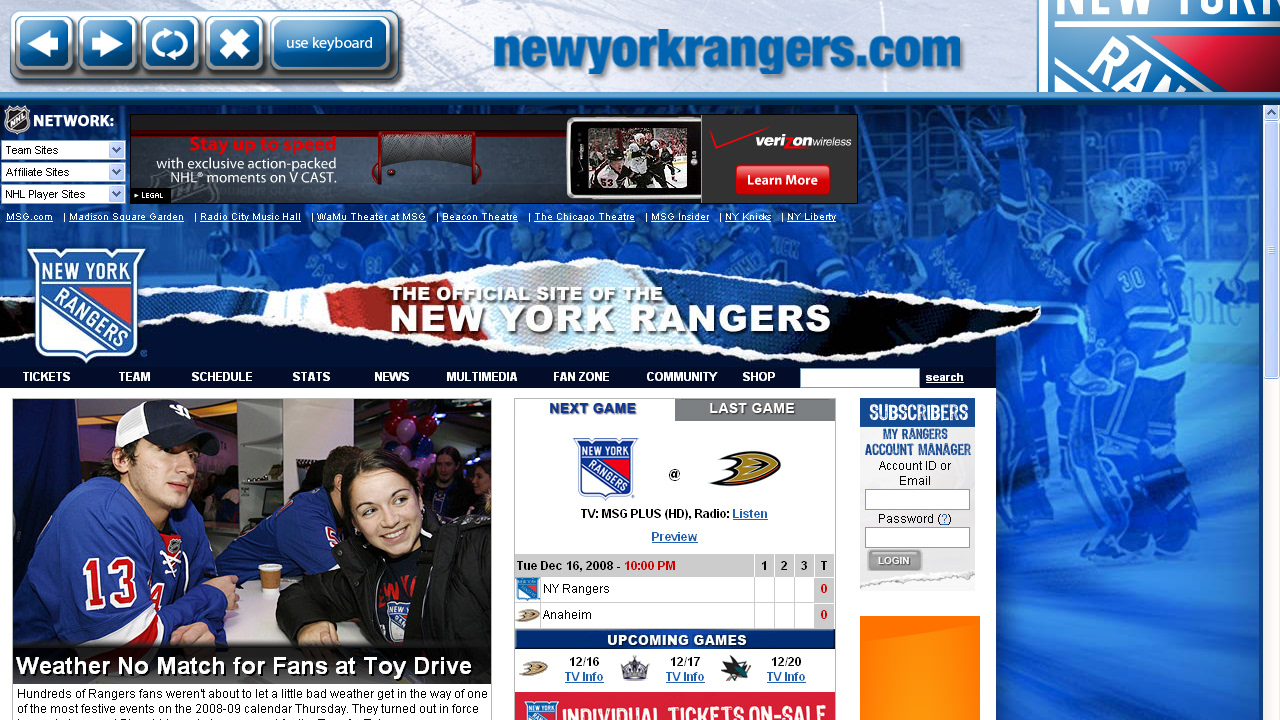Open the Community menu
The image size is (1280, 720).
pos(682,377)
